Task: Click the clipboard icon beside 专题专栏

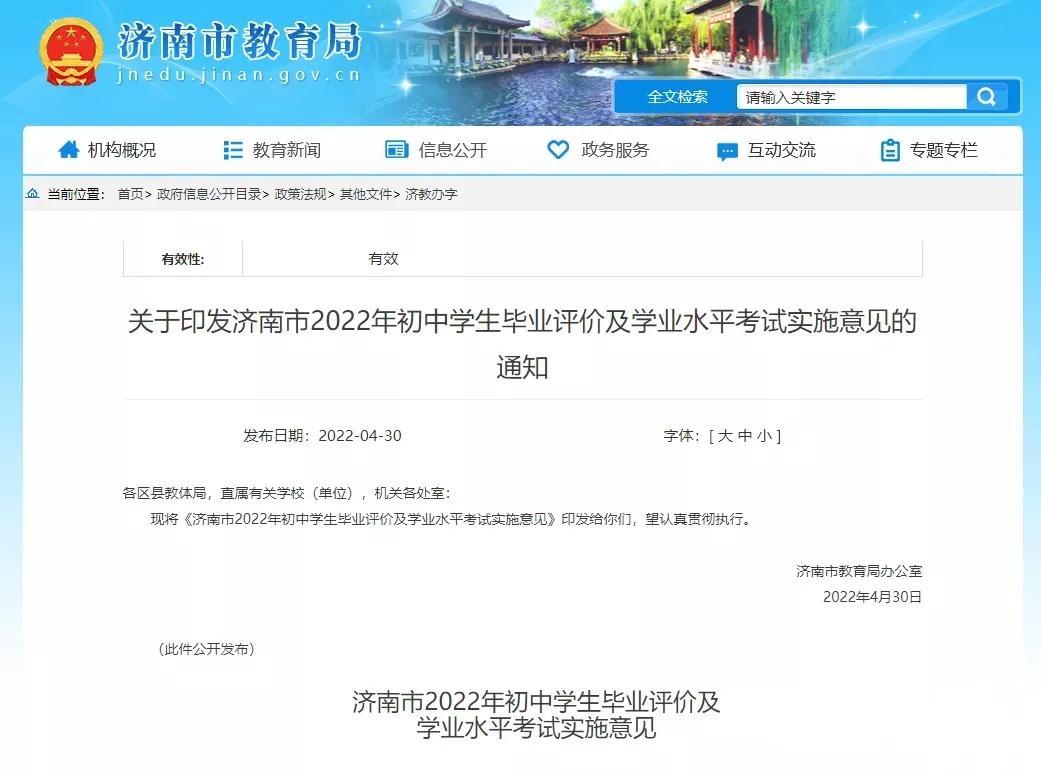Action: click(x=889, y=149)
